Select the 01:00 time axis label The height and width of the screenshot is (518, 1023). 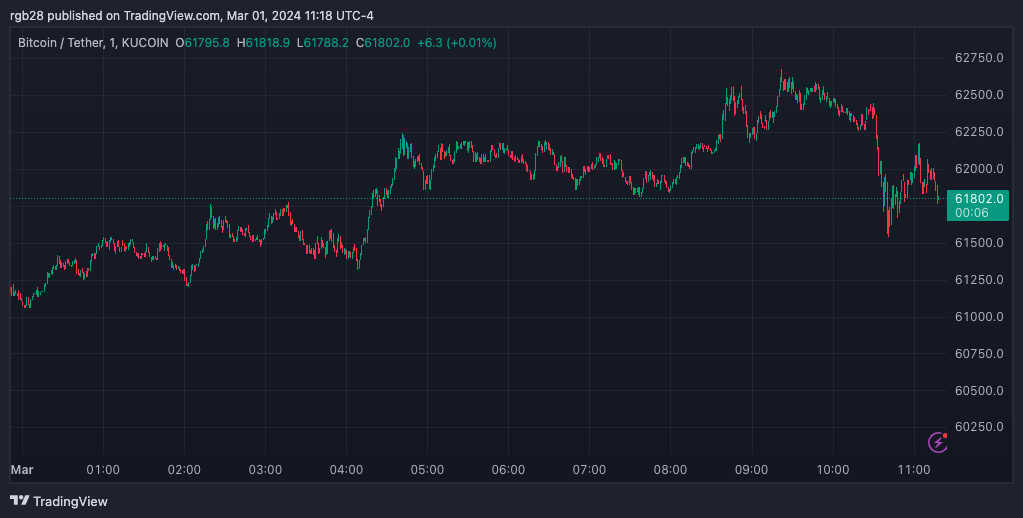click(x=103, y=469)
